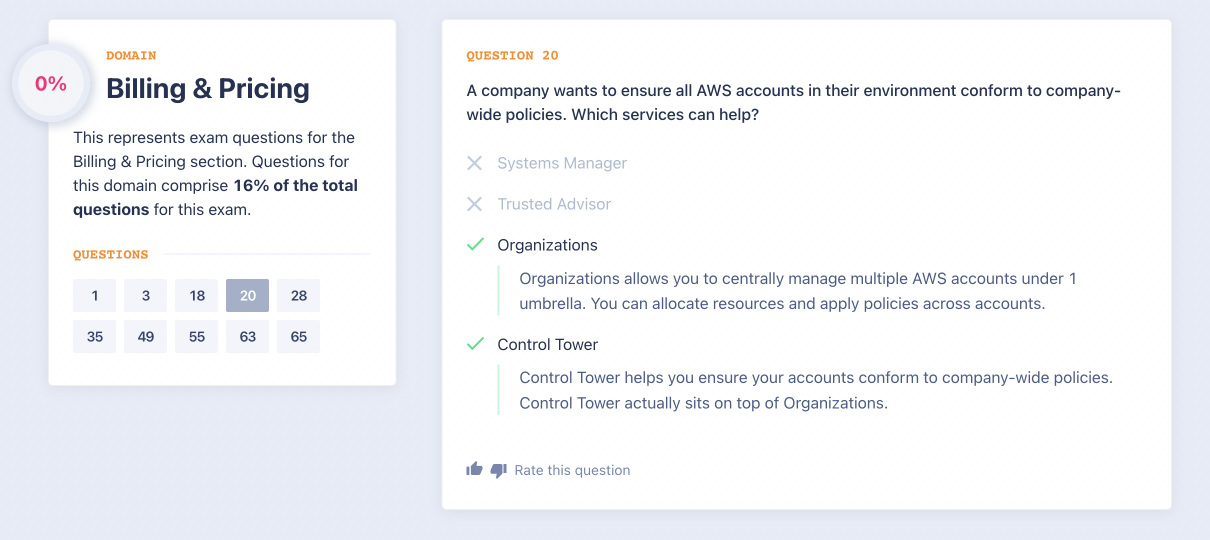
Task: Select the Trusted Advisor answer option
Action: pyautogui.click(x=553, y=204)
